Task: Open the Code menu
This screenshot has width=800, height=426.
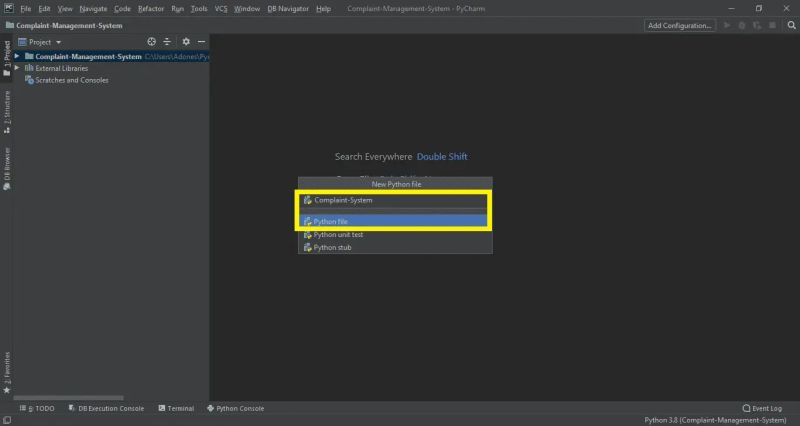Action: pyautogui.click(x=122, y=9)
